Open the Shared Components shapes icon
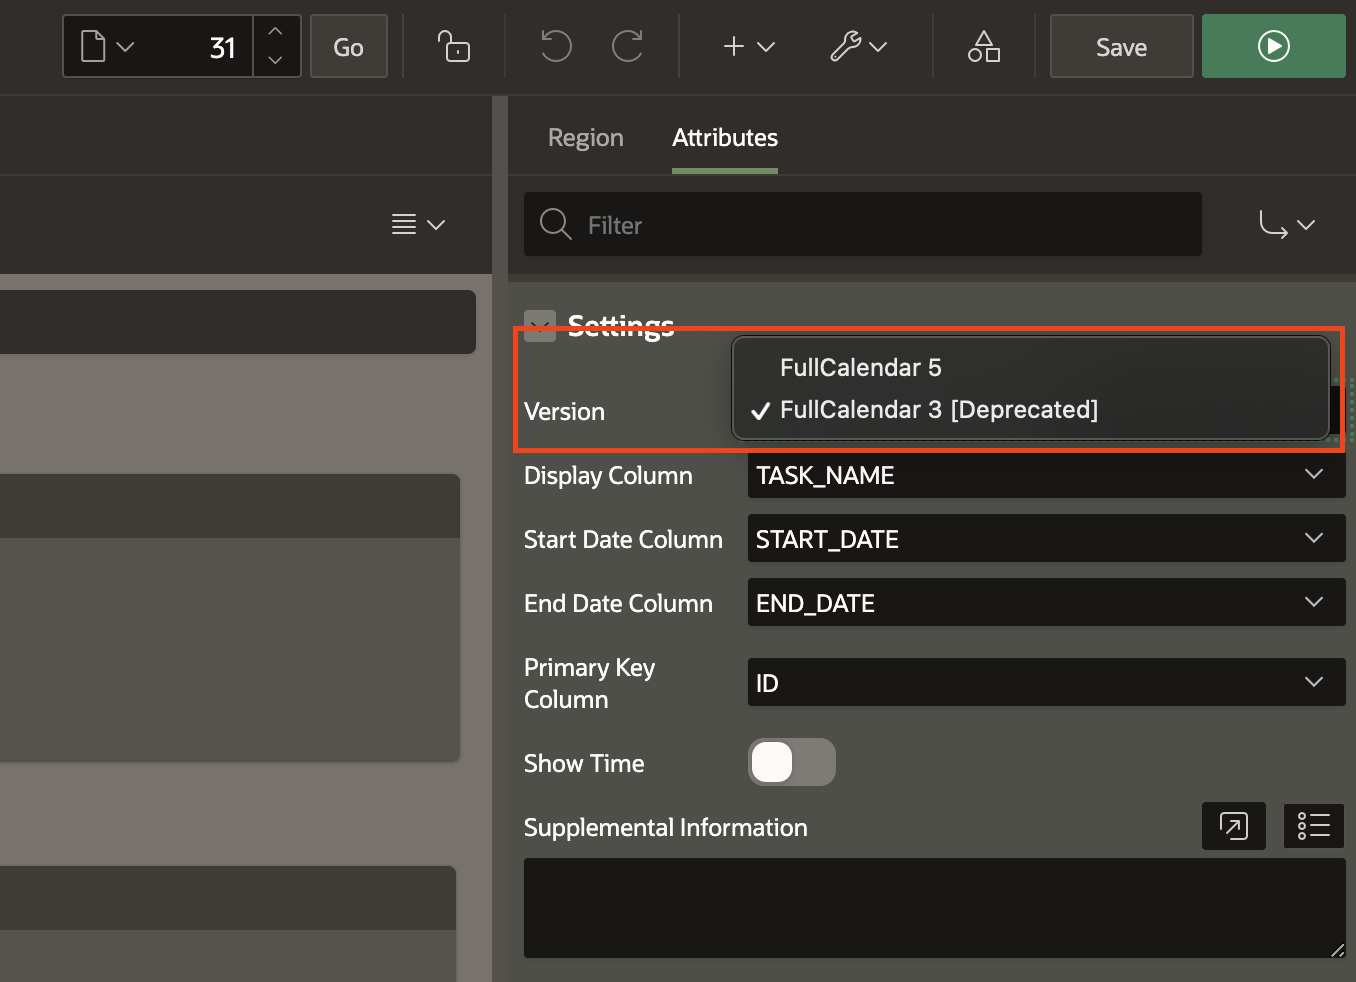Screen dimensions: 1356x982 (x=983, y=47)
